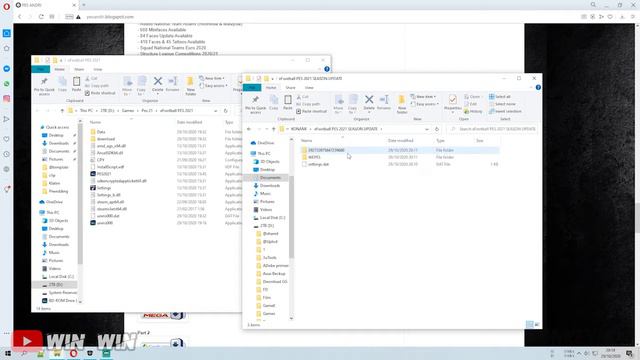Open the Home tab in SEASON UPDATE window
640x360 pixels.
point(271,87)
